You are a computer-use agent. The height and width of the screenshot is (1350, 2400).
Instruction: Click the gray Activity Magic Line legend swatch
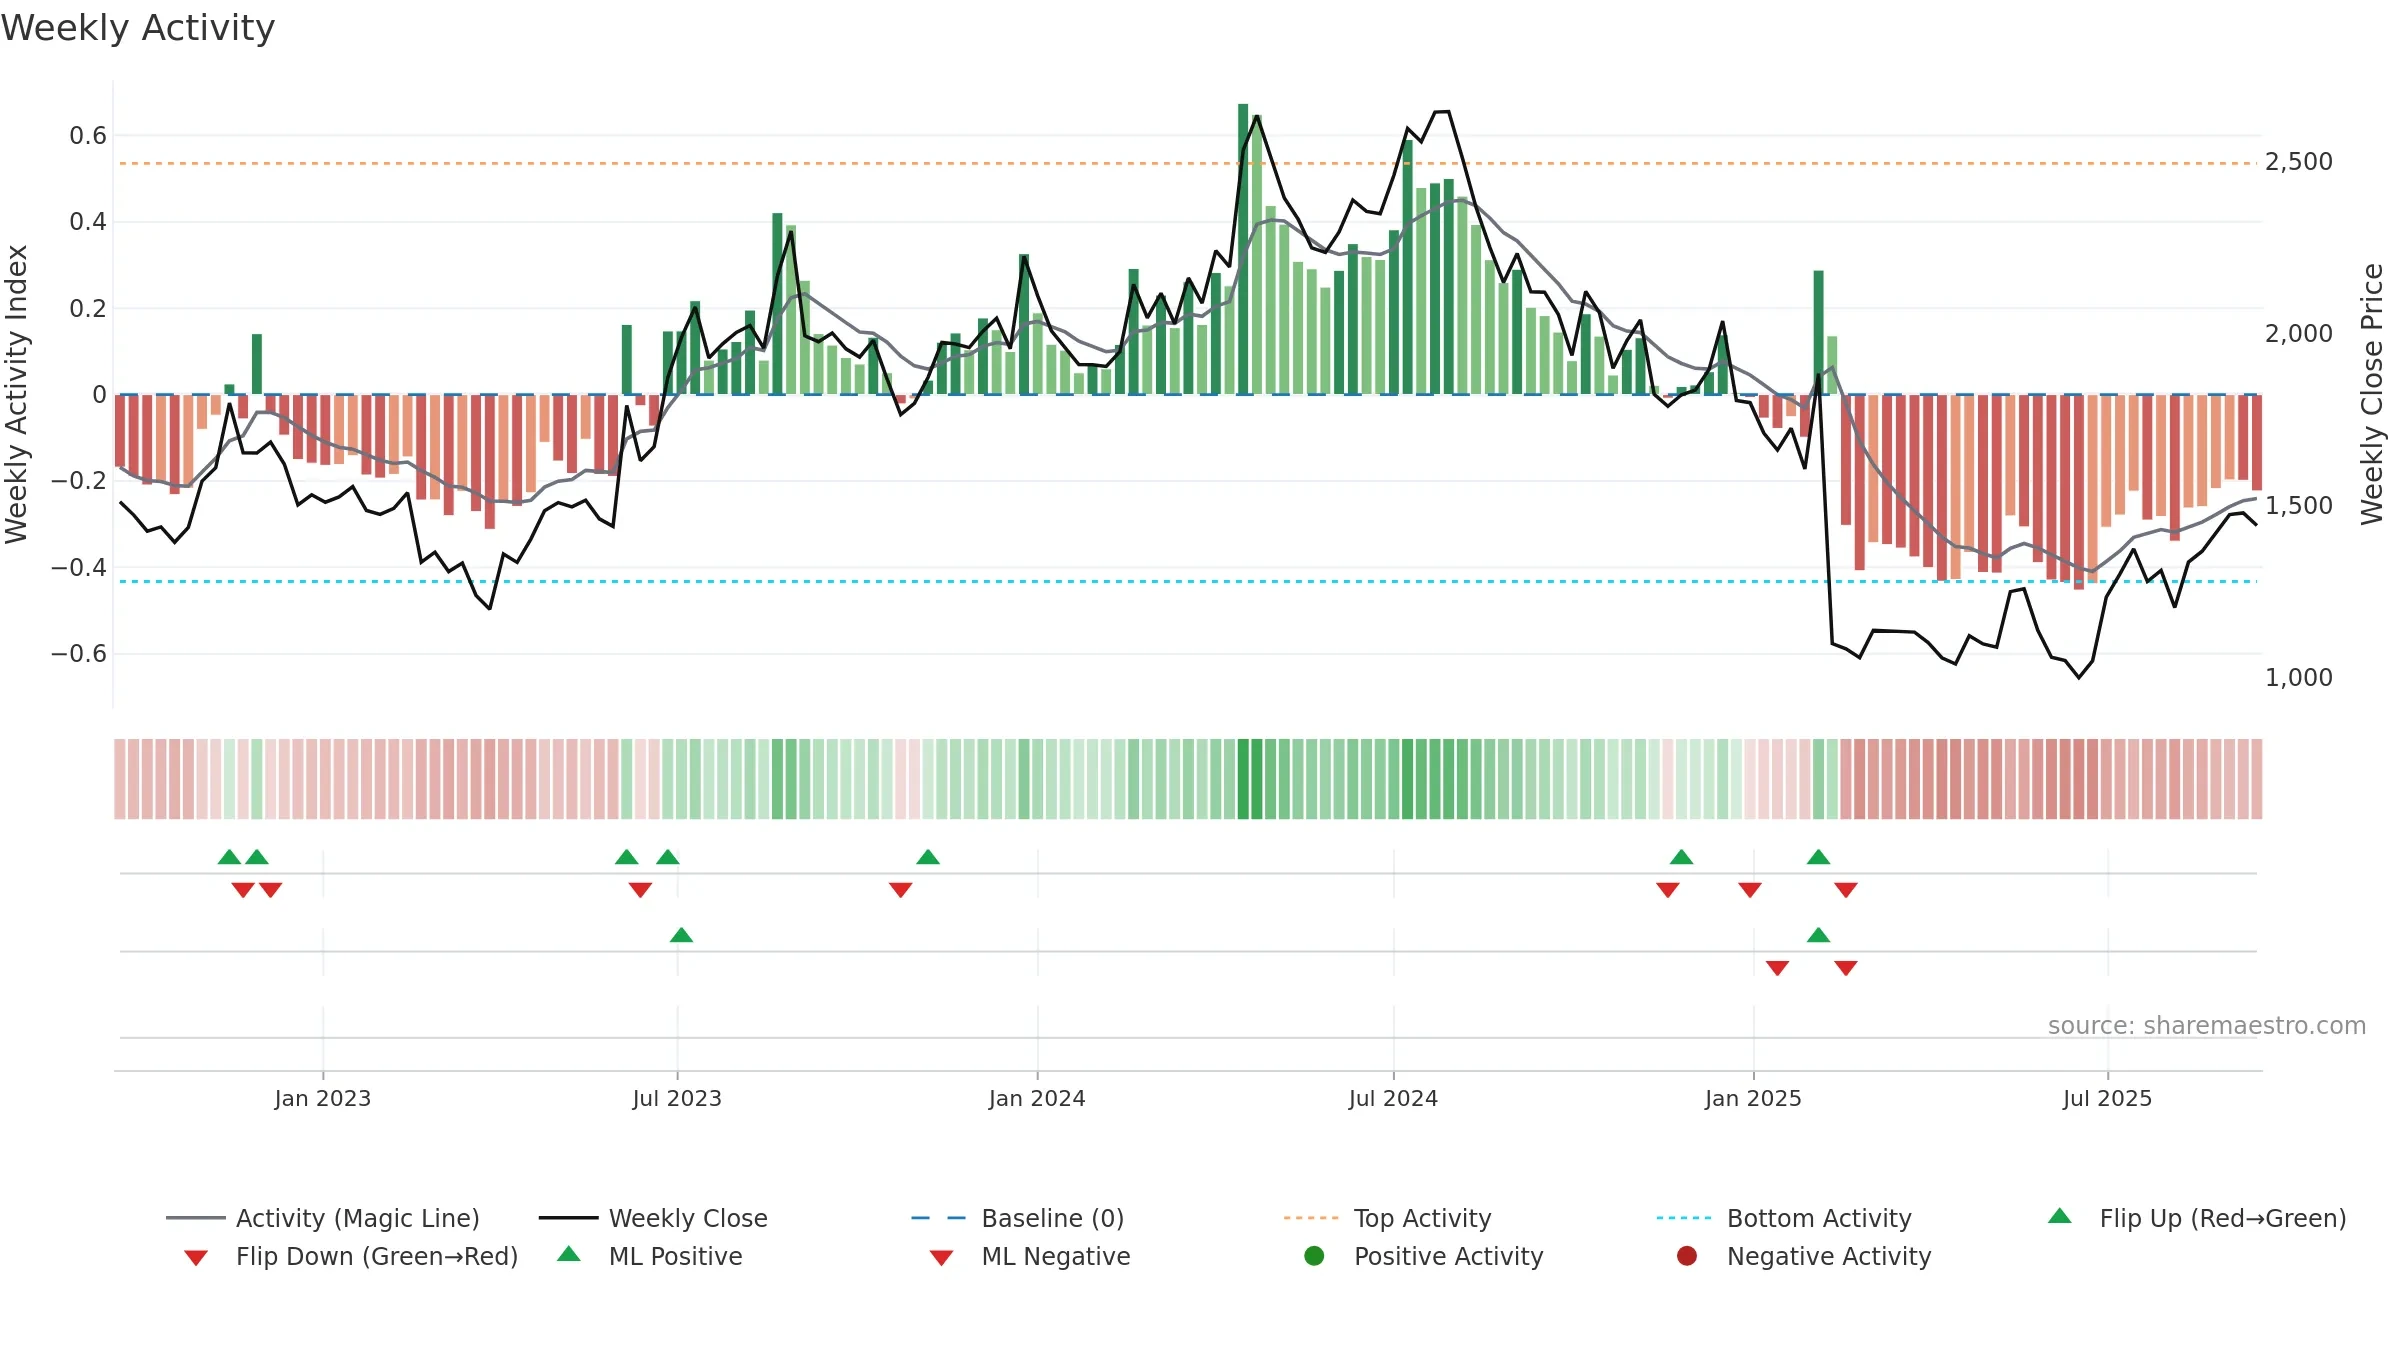click(x=196, y=1218)
